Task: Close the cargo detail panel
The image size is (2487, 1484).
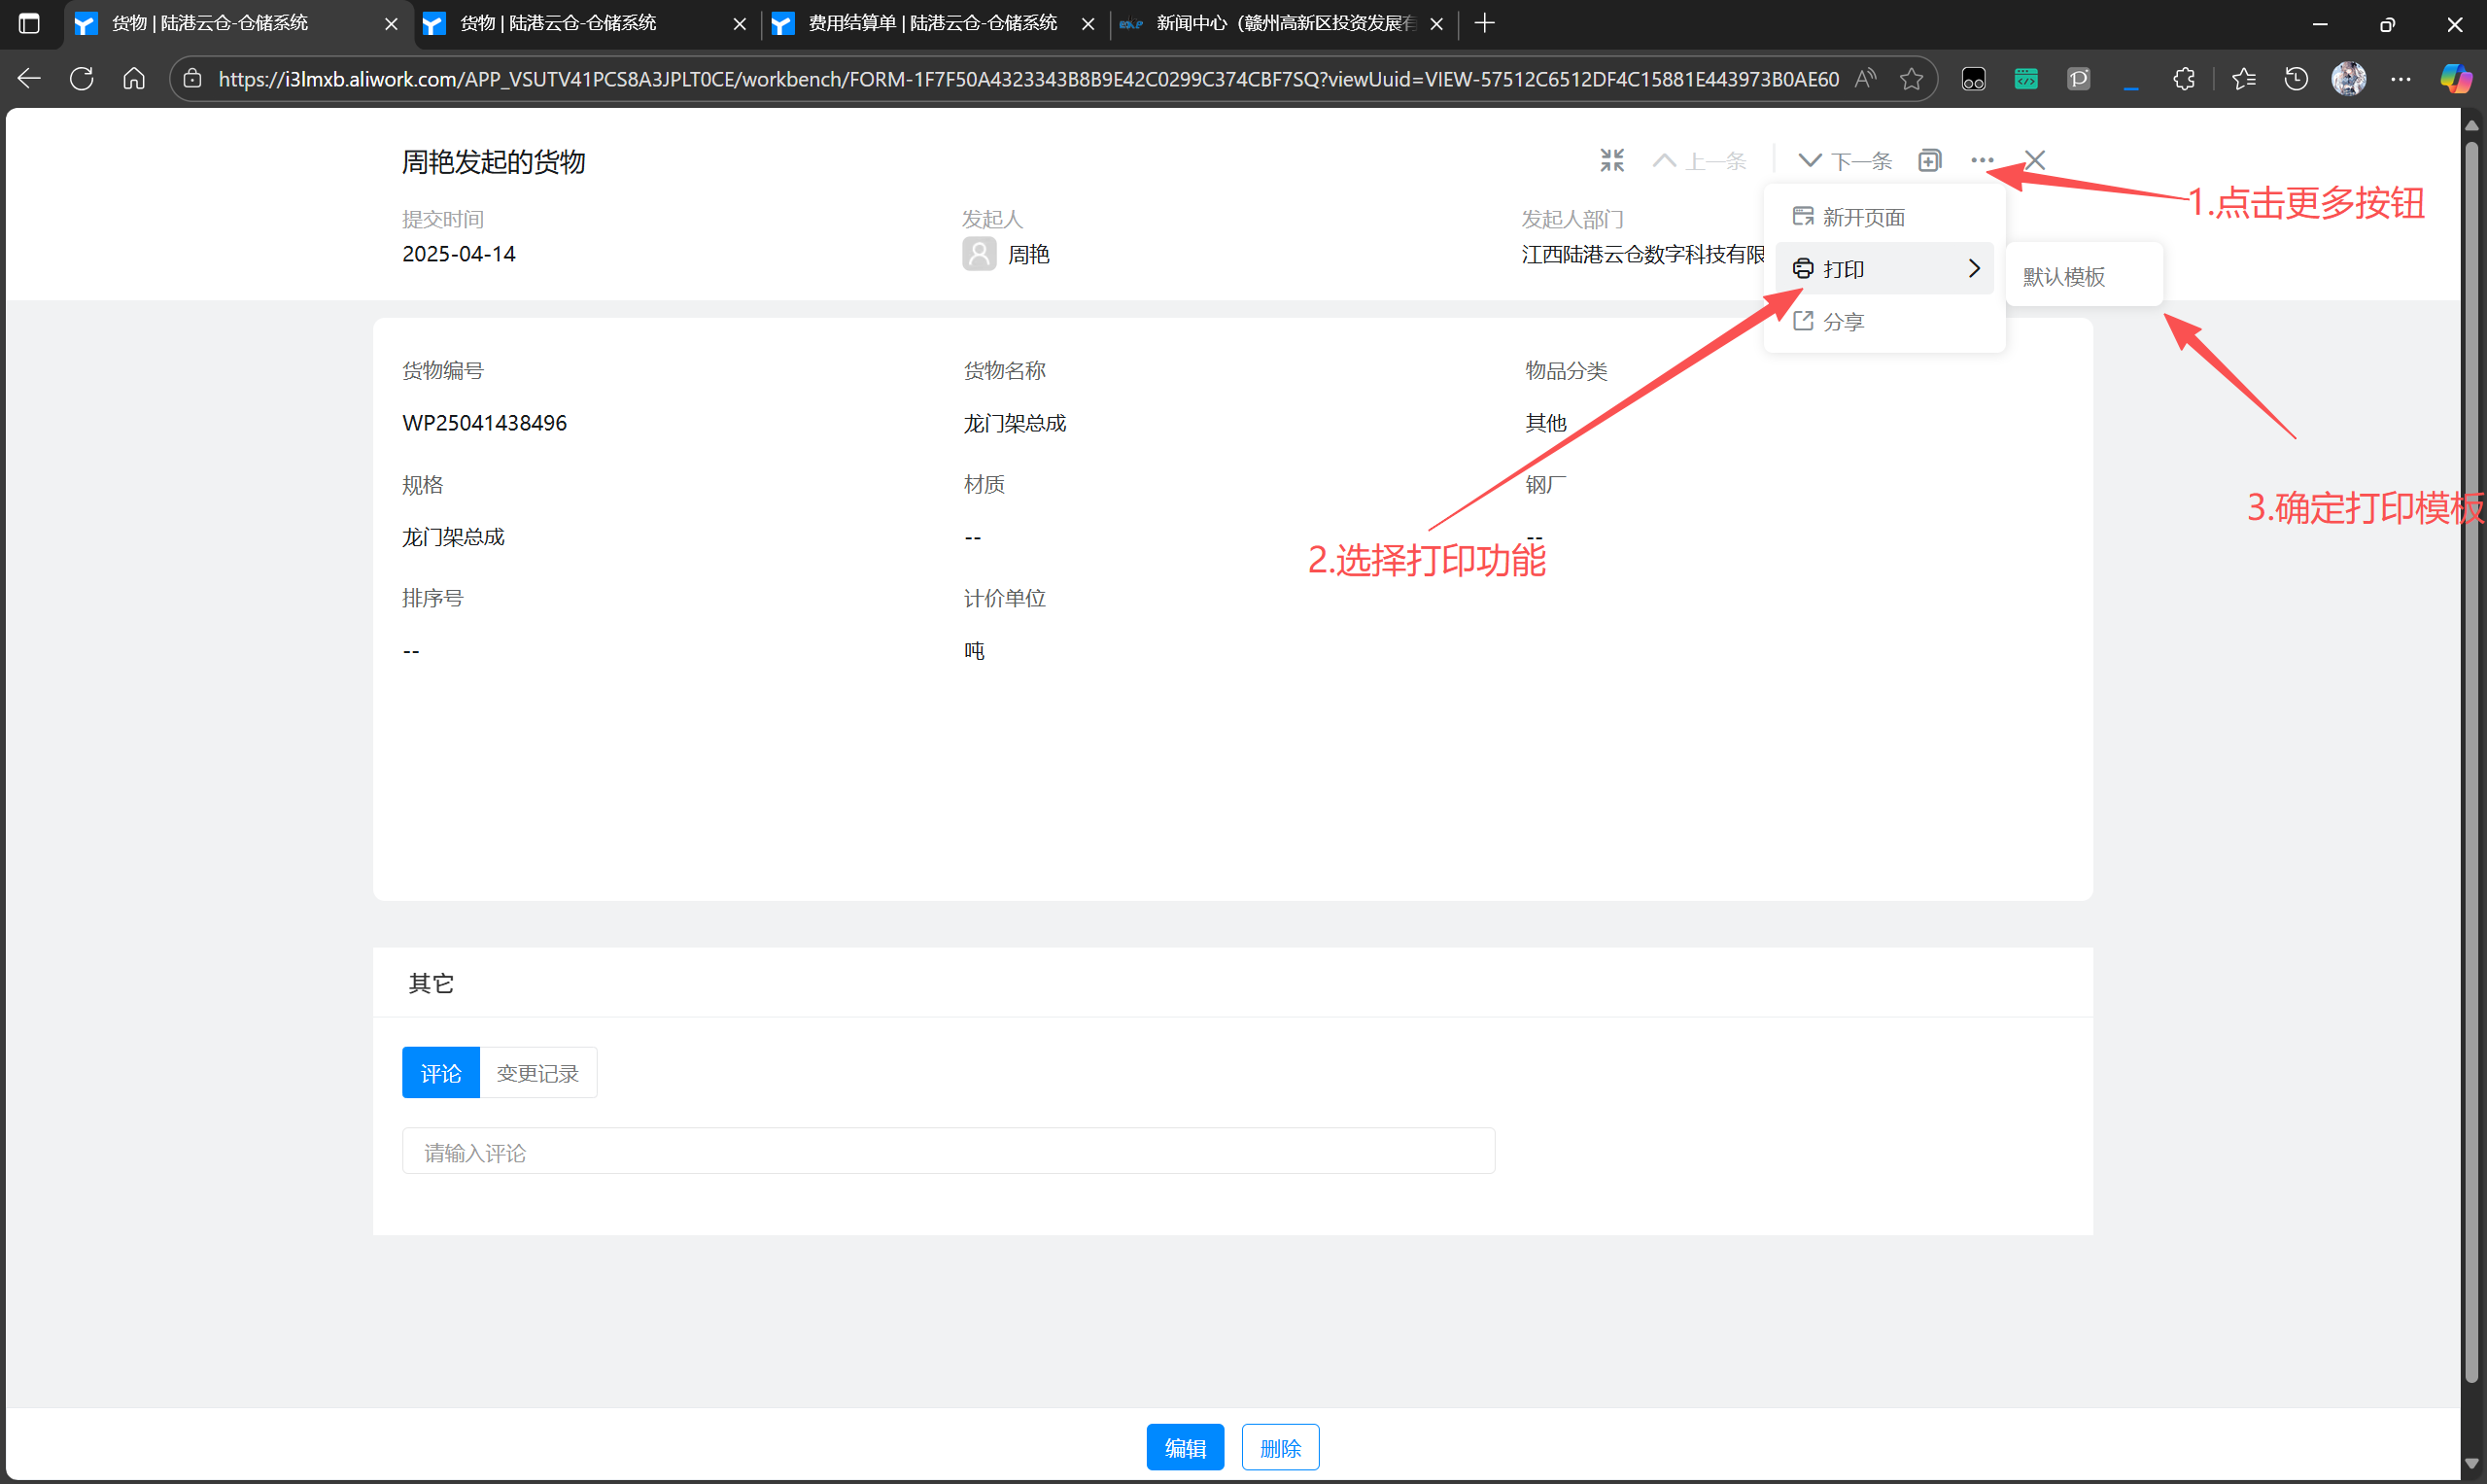Action: pyautogui.click(x=2034, y=160)
